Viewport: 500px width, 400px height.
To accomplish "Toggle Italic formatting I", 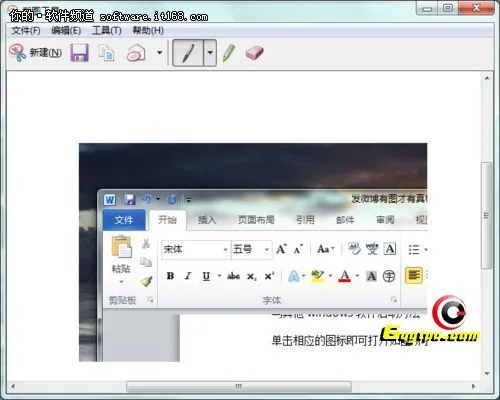I will (x=188, y=276).
